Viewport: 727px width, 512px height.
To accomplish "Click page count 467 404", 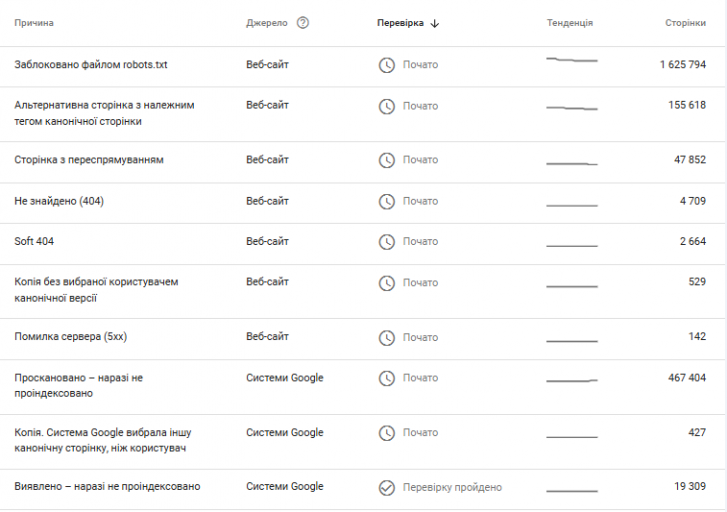I will pyautogui.click(x=687, y=378).
